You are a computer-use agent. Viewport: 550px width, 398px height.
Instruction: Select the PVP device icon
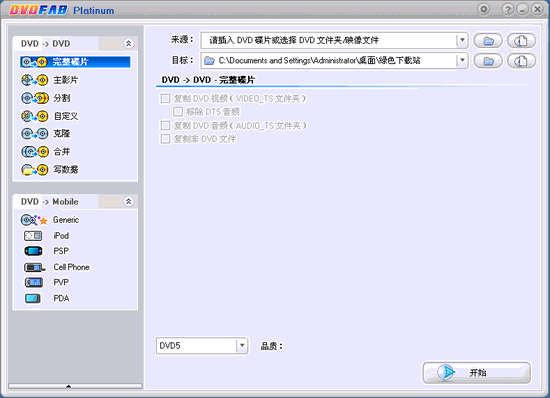pyautogui.click(x=34, y=282)
